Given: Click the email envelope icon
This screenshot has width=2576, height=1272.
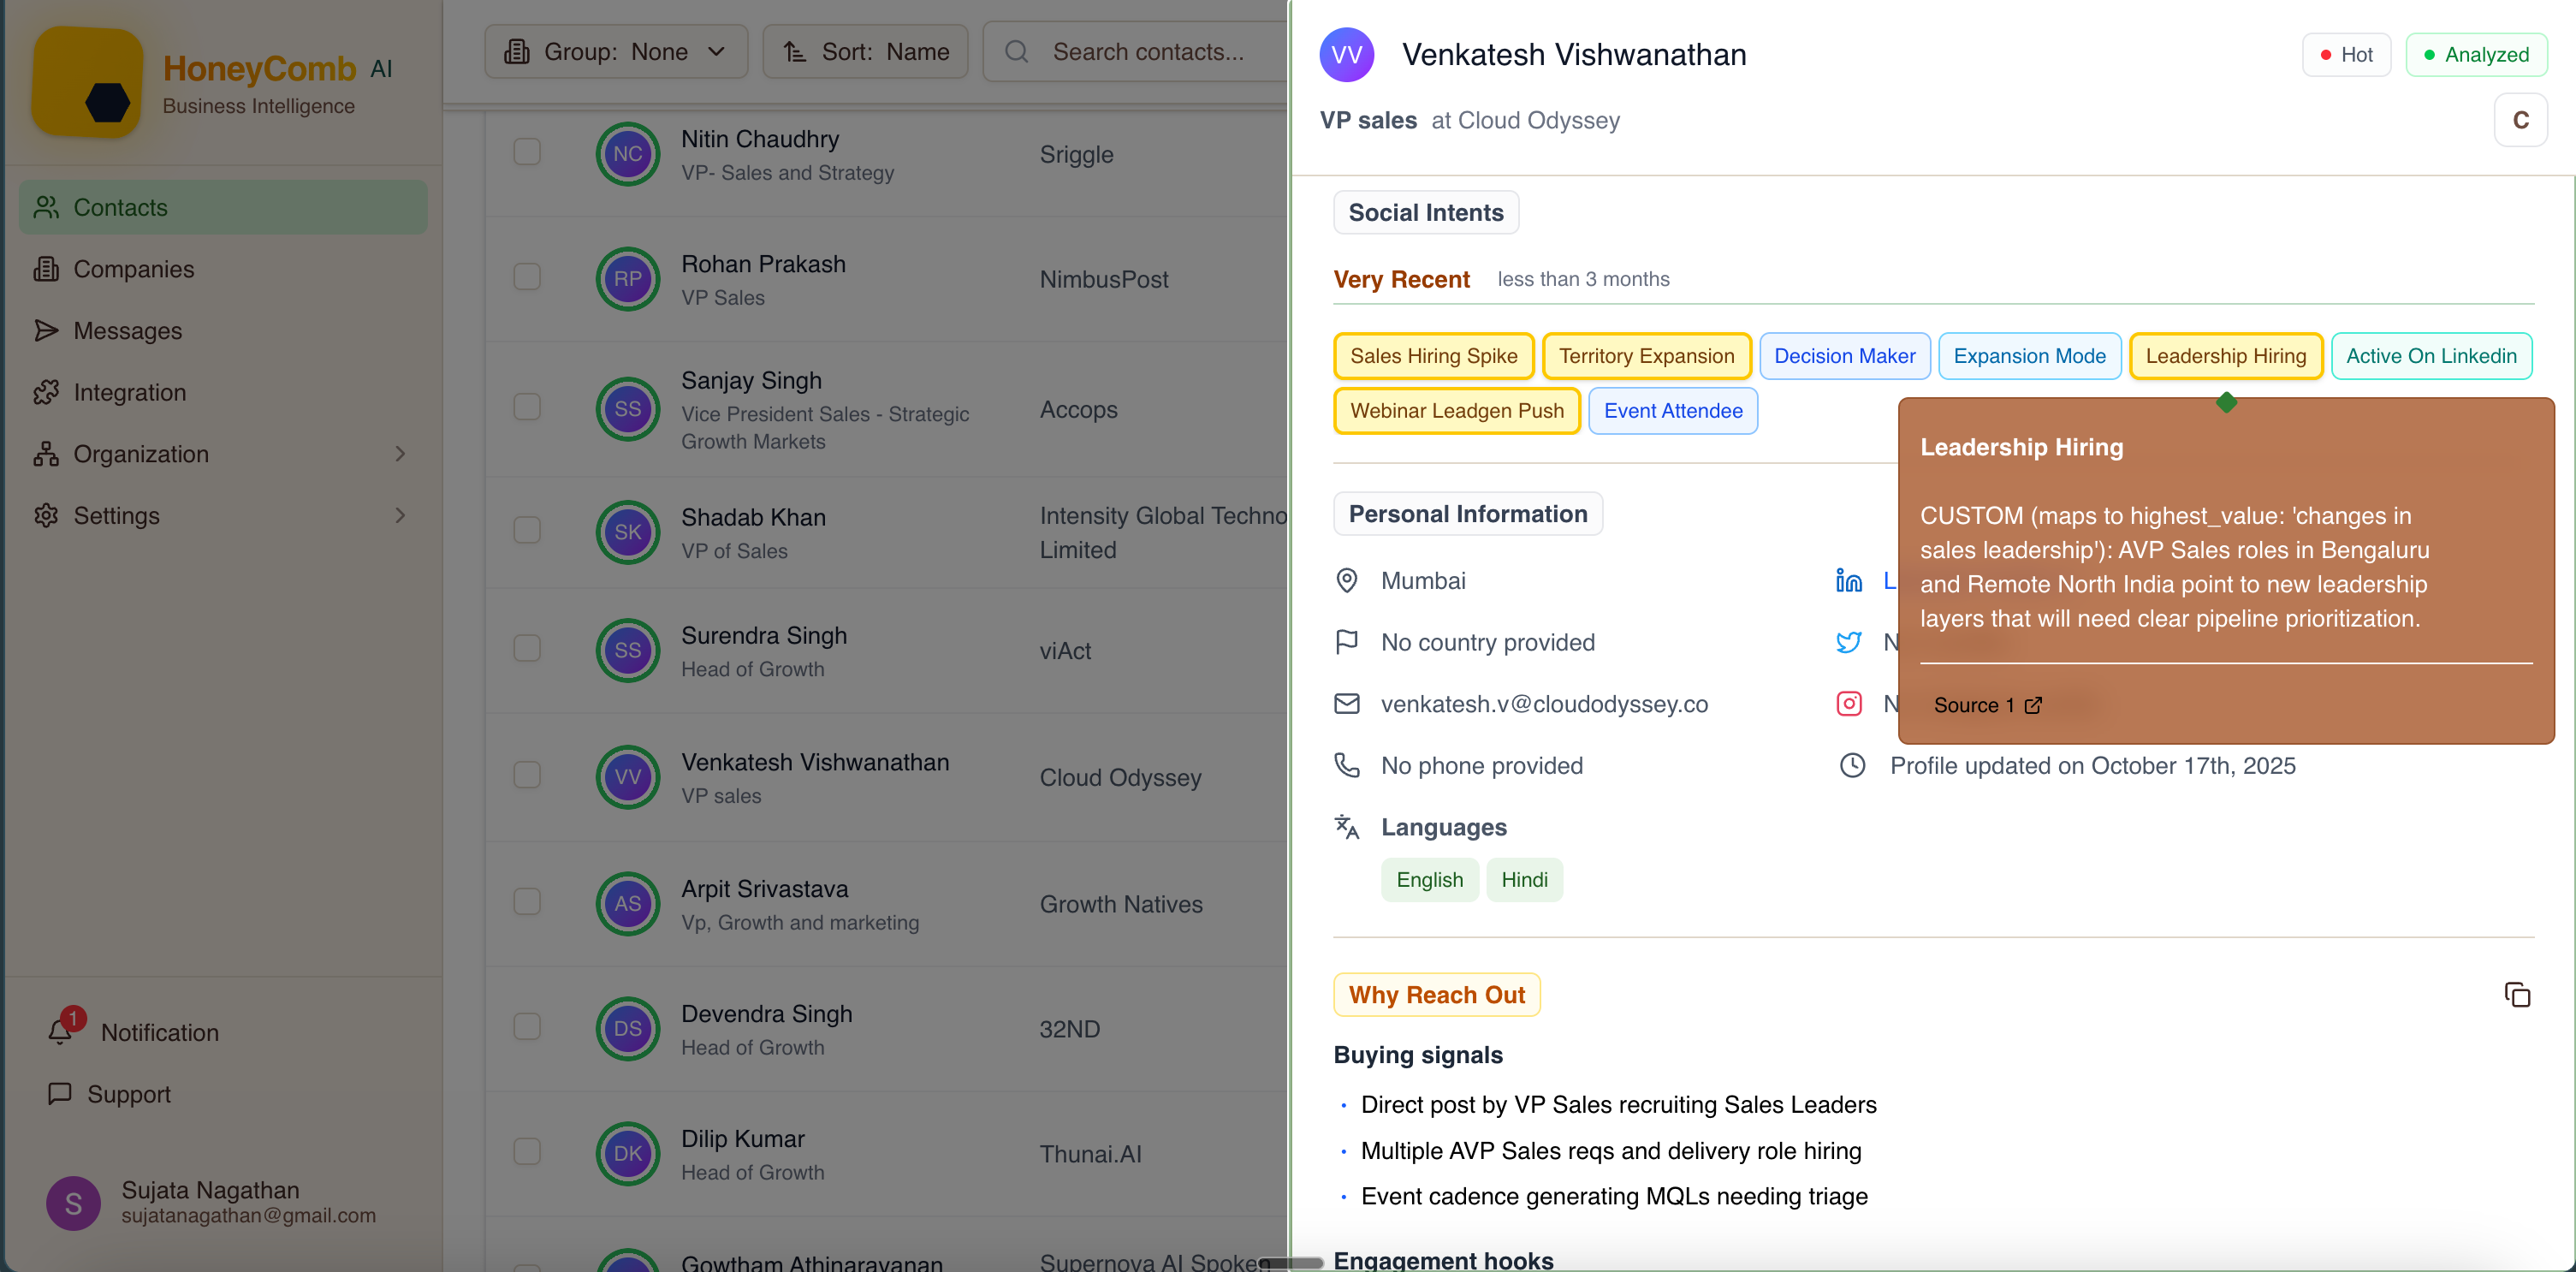Looking at the screenshot, I should click(1347, 704).
